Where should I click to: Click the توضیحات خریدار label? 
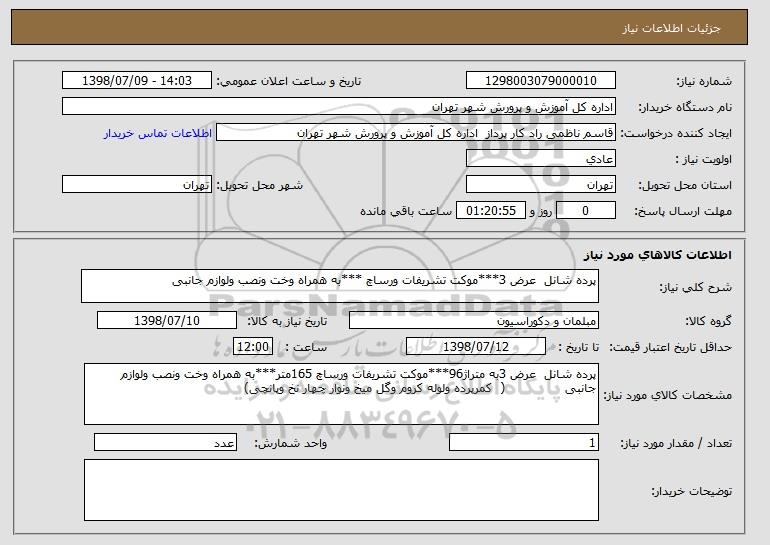click(x=691, y=491)
